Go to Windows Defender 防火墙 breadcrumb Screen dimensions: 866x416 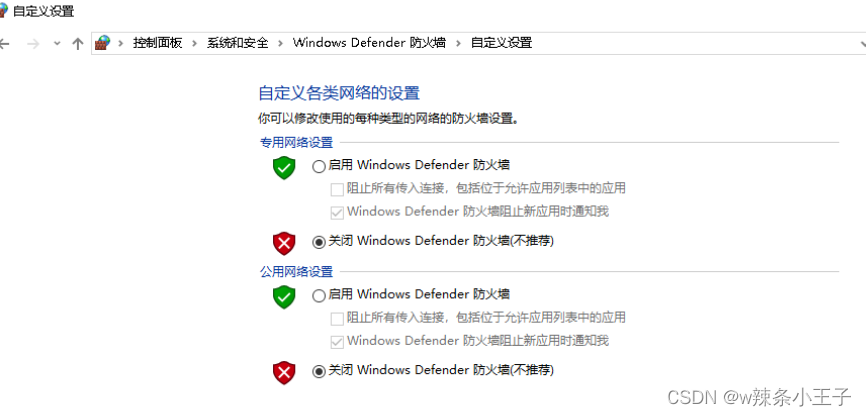pos(369,43)
